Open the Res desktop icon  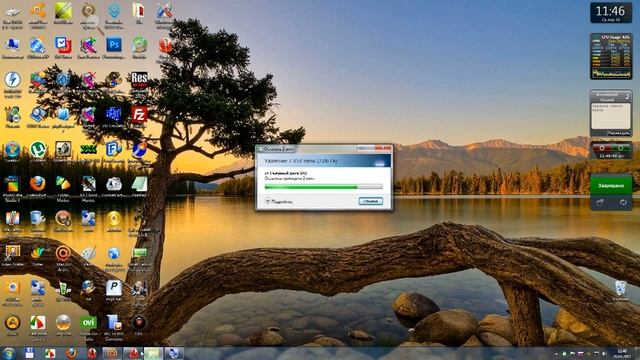(139, 79)
